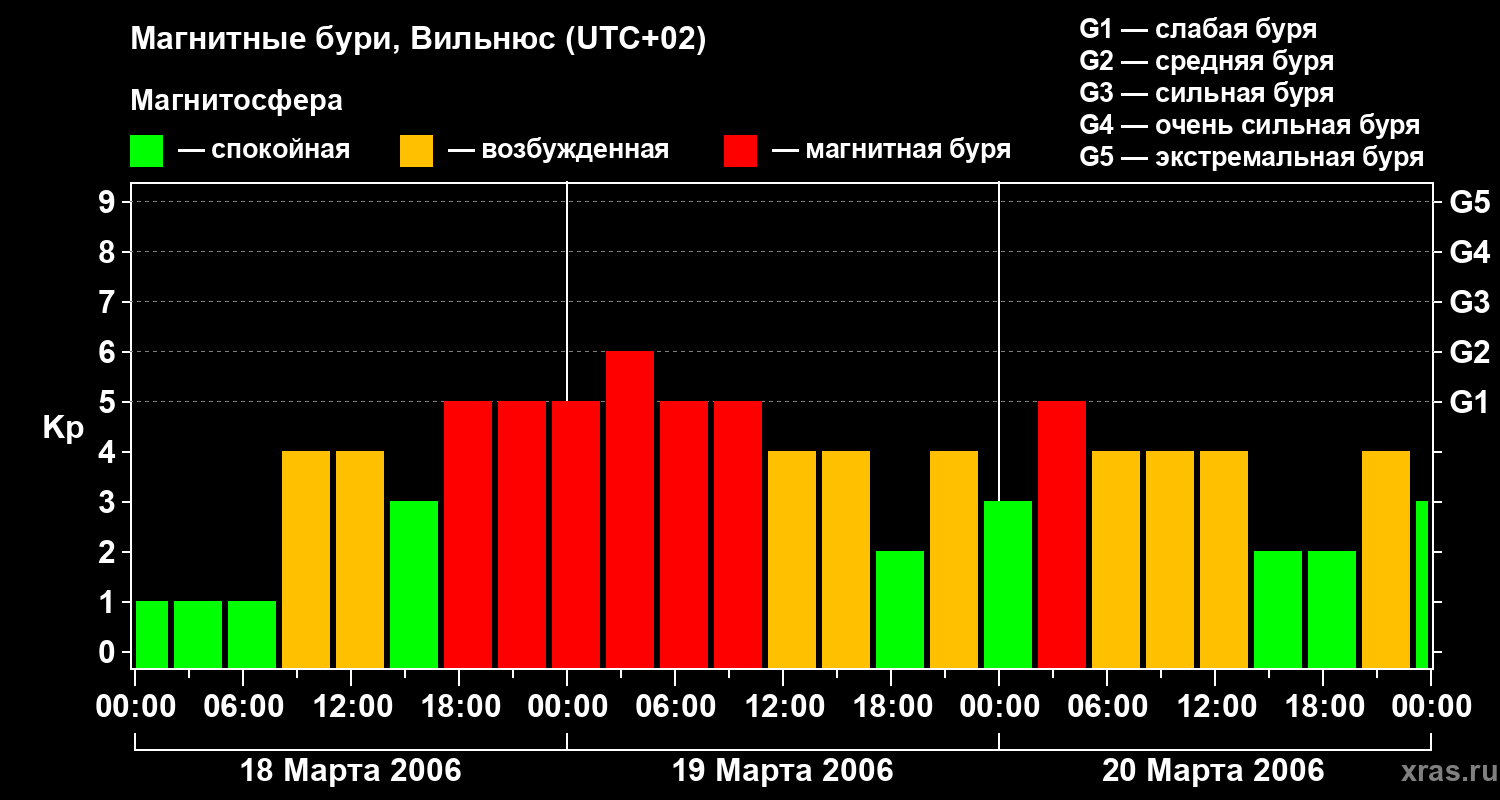Click the 'G4 — очень сильная буря' legend line
1500x800 pixels.
(1249, 125)
